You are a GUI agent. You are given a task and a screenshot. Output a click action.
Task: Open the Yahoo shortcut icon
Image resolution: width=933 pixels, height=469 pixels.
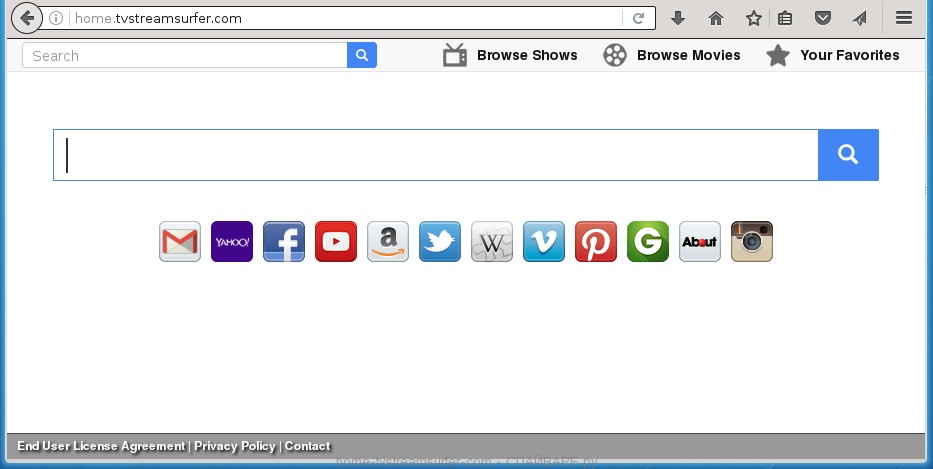coord(232,242)
